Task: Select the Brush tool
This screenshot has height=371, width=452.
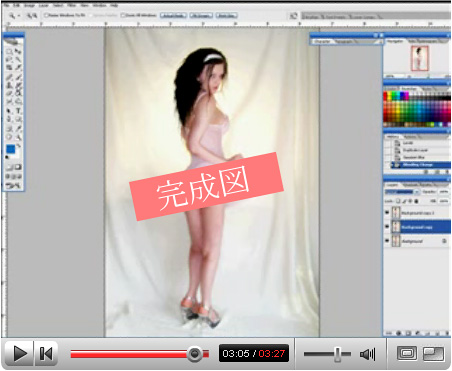Action: click(18, 77)
